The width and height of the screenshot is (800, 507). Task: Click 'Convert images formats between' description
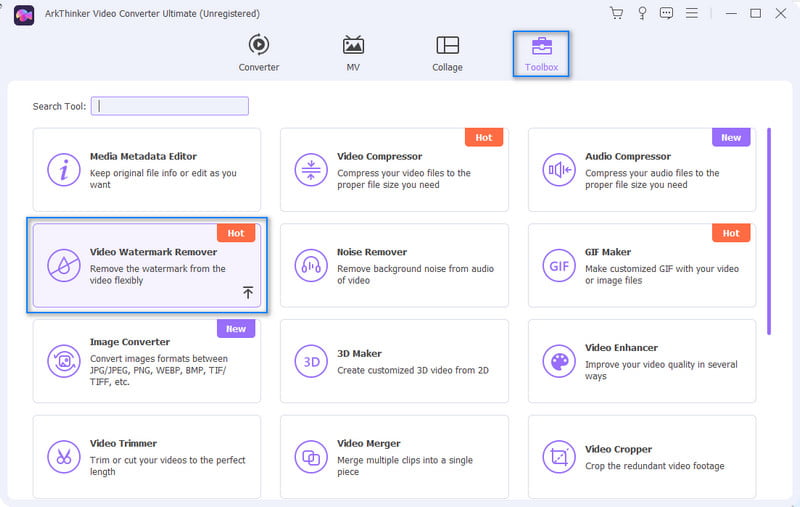[x=159, y=370]
